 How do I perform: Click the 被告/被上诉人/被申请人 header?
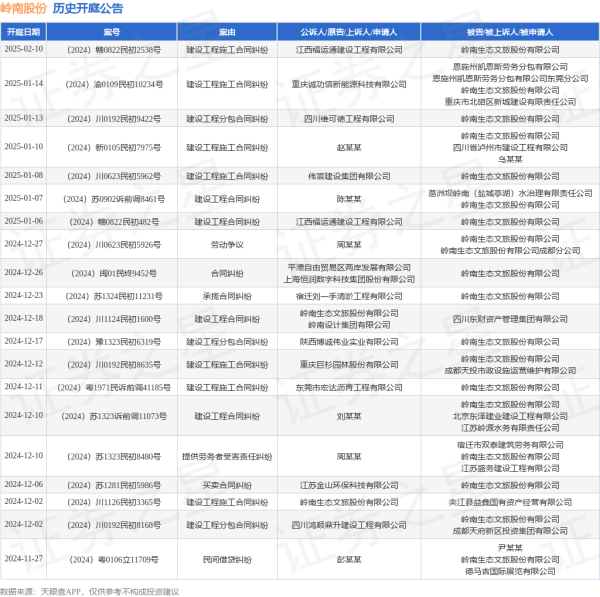point(510,32)
